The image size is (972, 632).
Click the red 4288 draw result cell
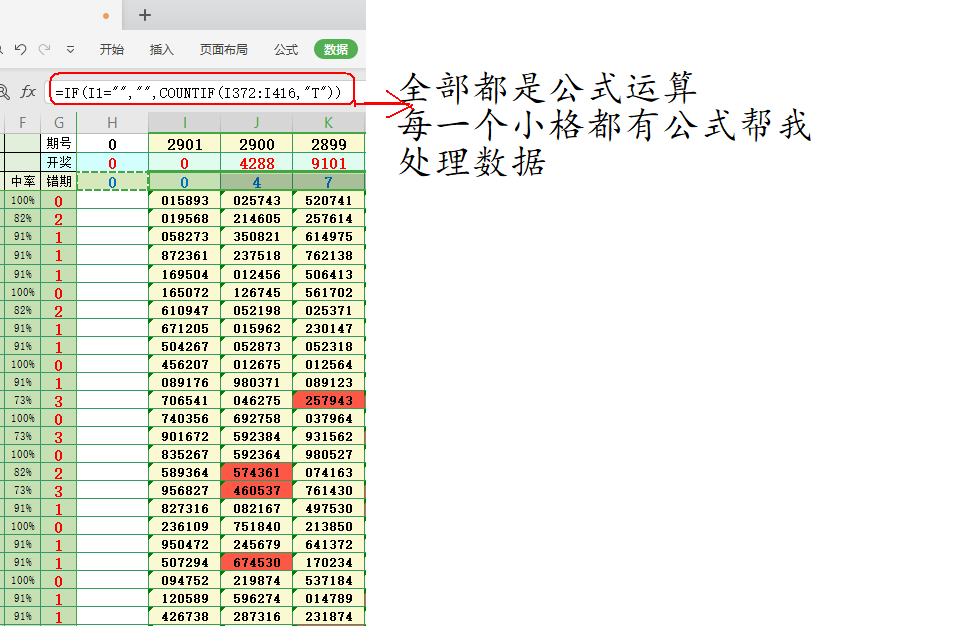coord(257,164)
